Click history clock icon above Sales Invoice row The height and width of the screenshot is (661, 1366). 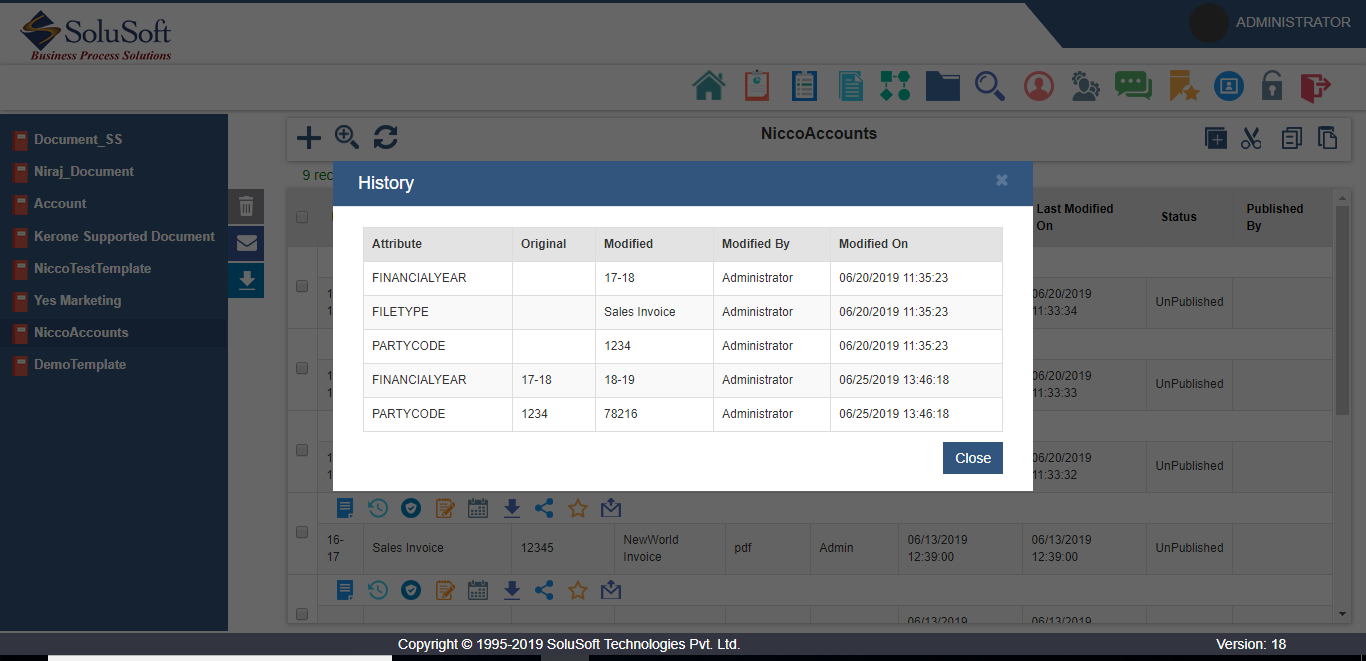coord(378,508)
